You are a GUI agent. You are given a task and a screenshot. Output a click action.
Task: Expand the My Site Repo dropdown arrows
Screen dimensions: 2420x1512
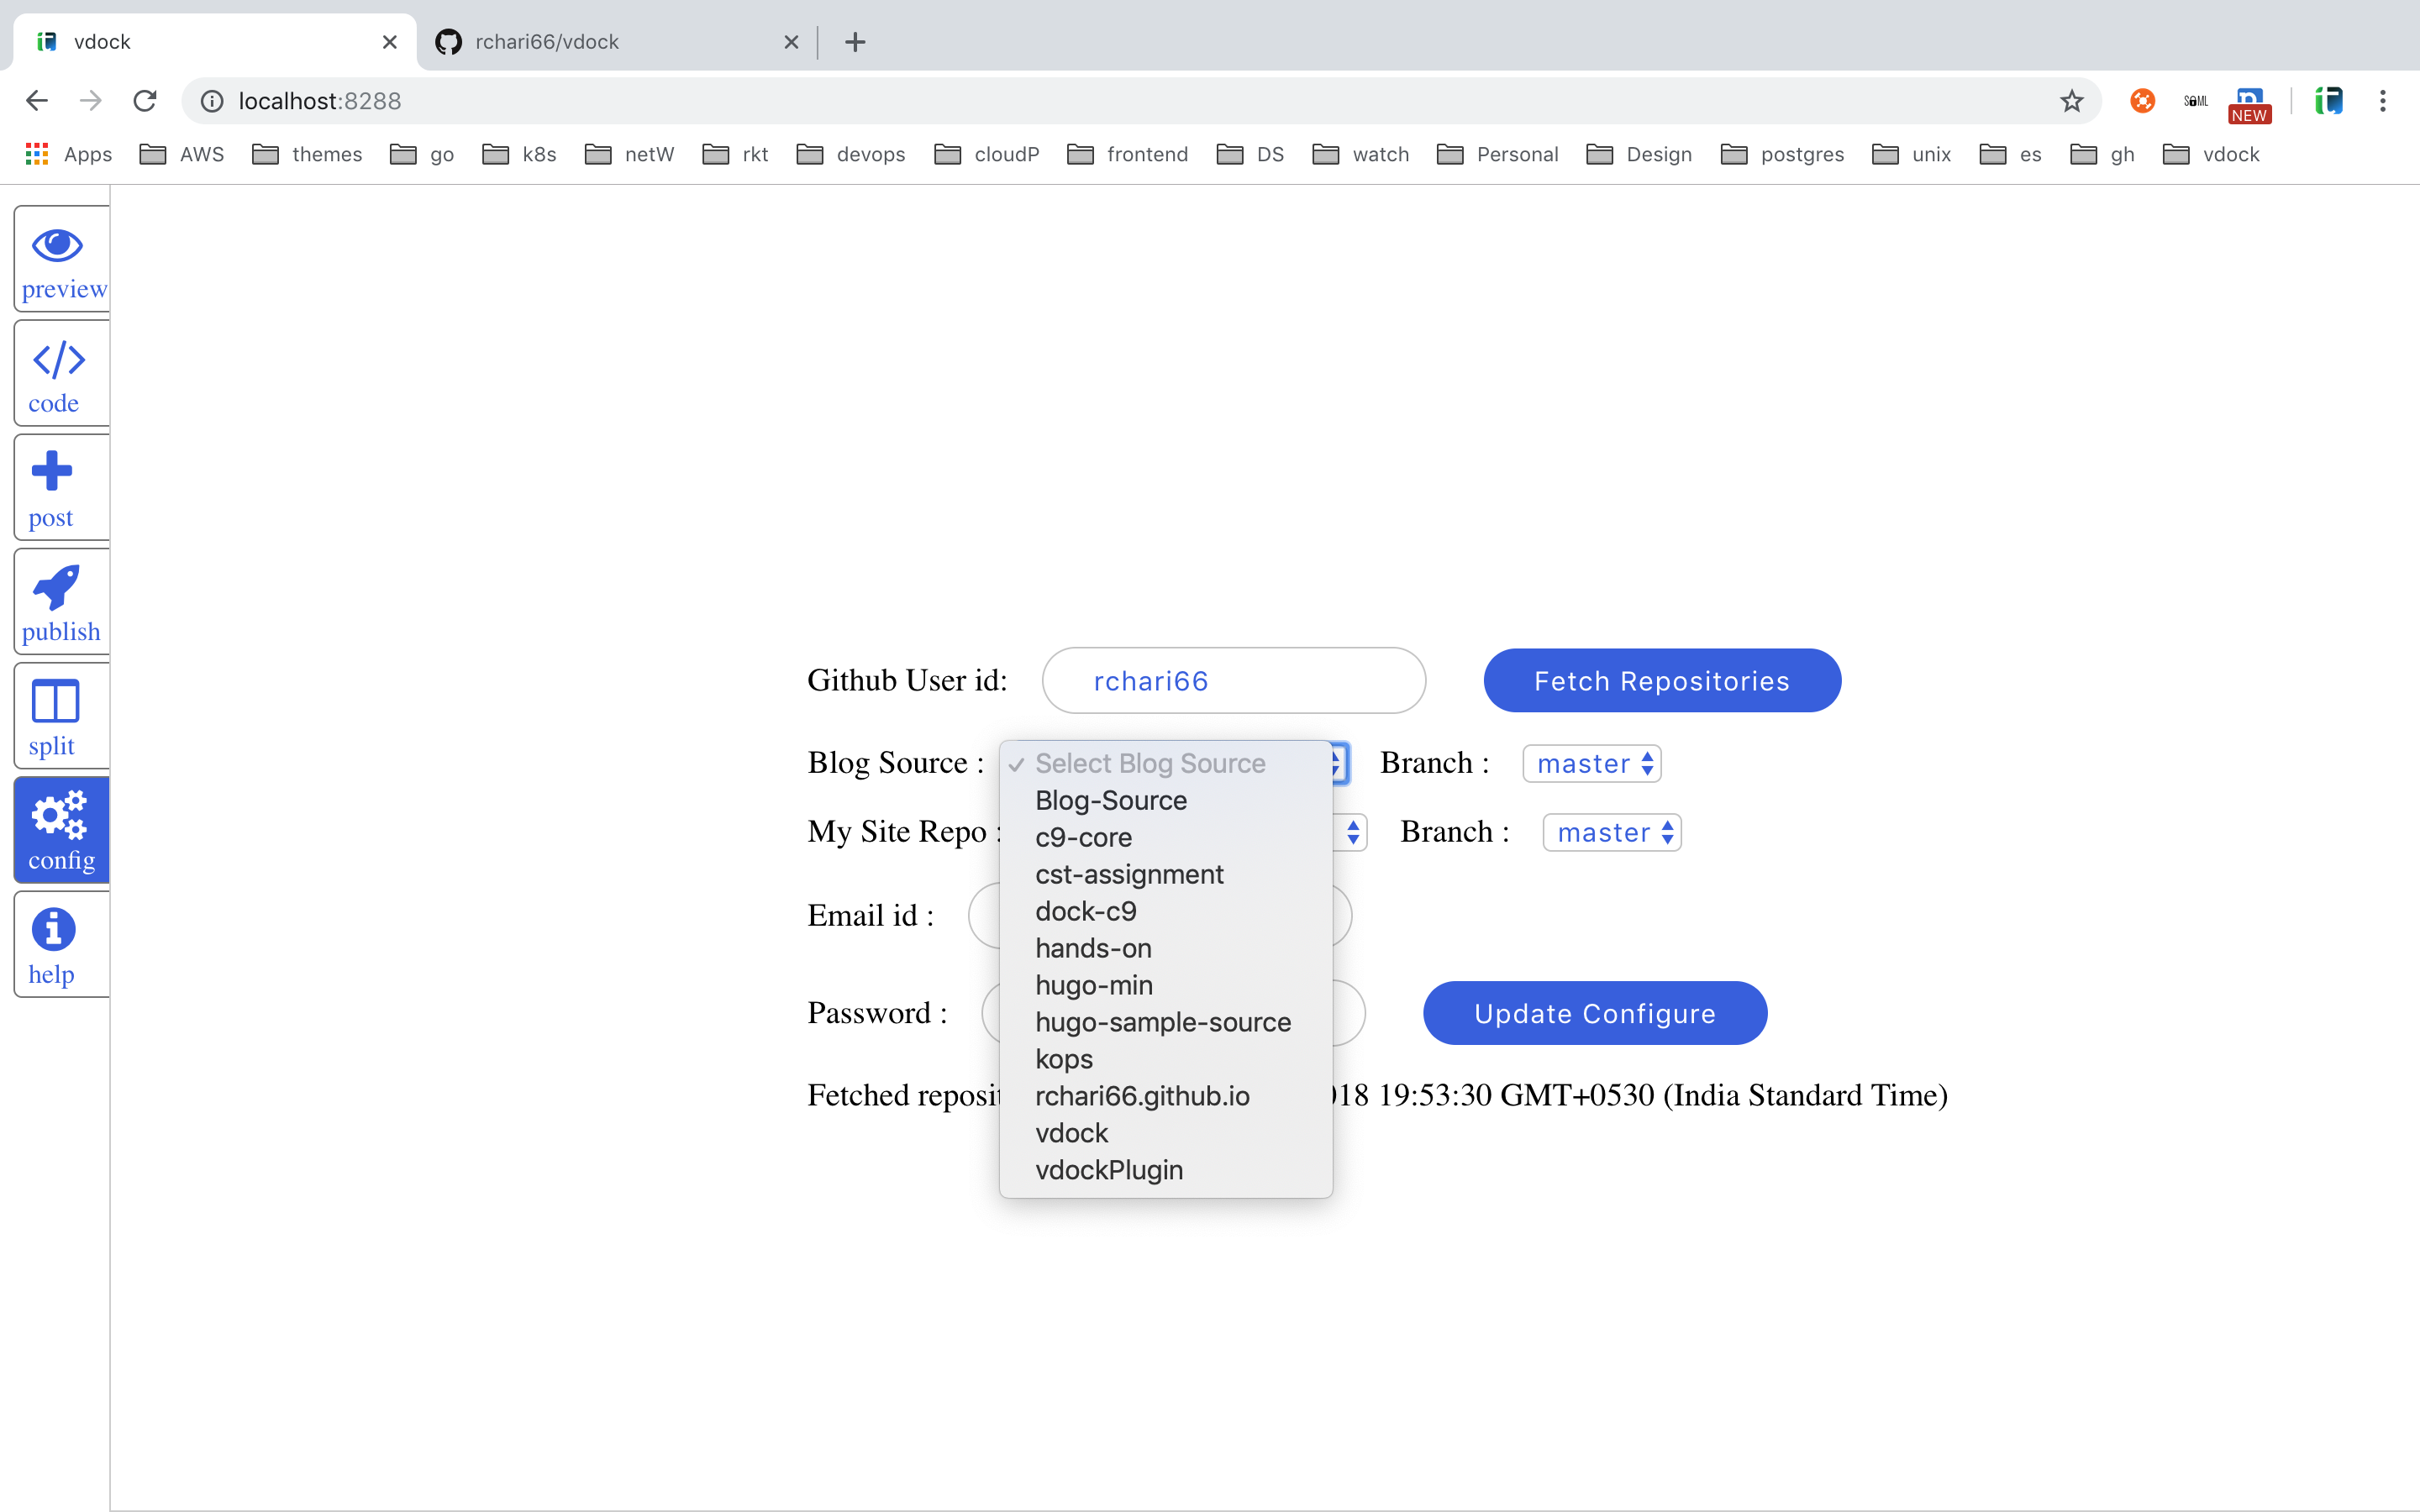pyautogui.click(x=1352, y=833)
